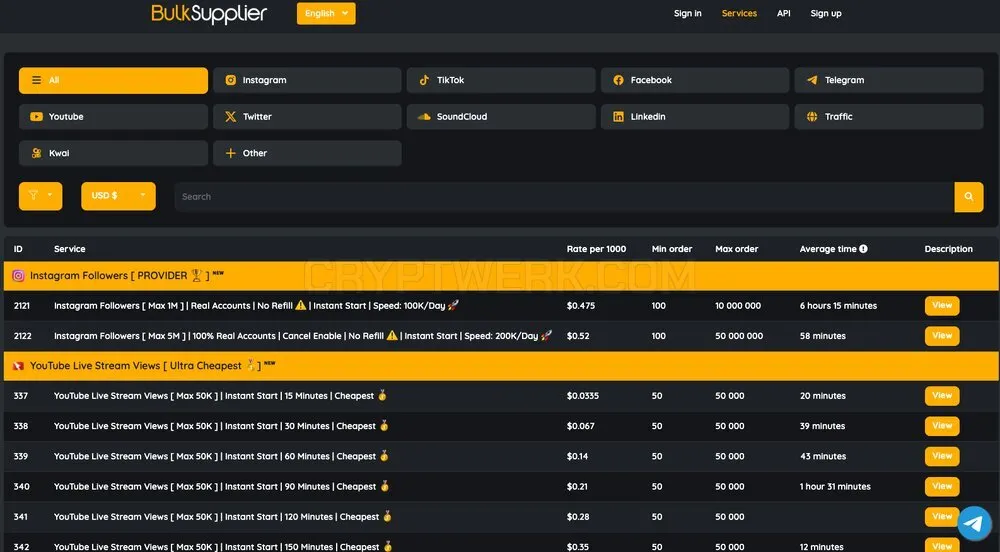
Task: Click the search magnifier button
Action: 969,197
